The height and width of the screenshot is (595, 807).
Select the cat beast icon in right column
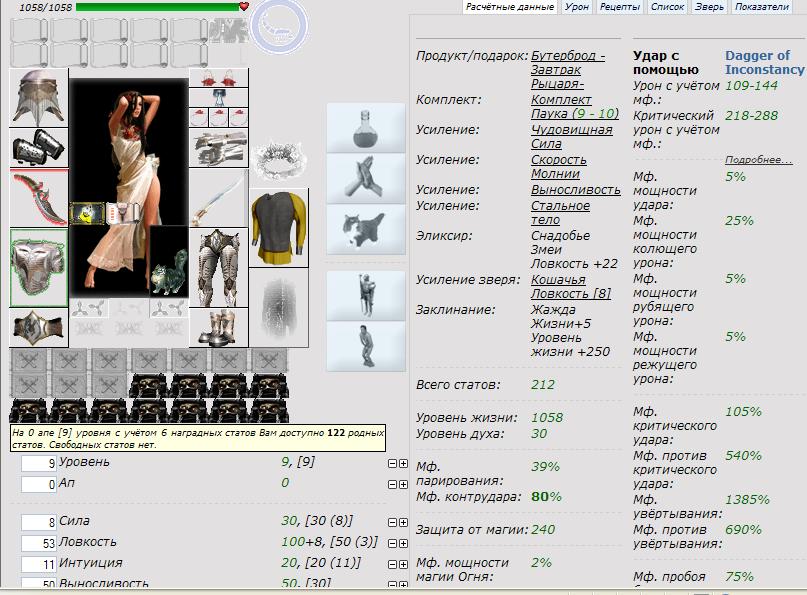click(x=365, y=229)
